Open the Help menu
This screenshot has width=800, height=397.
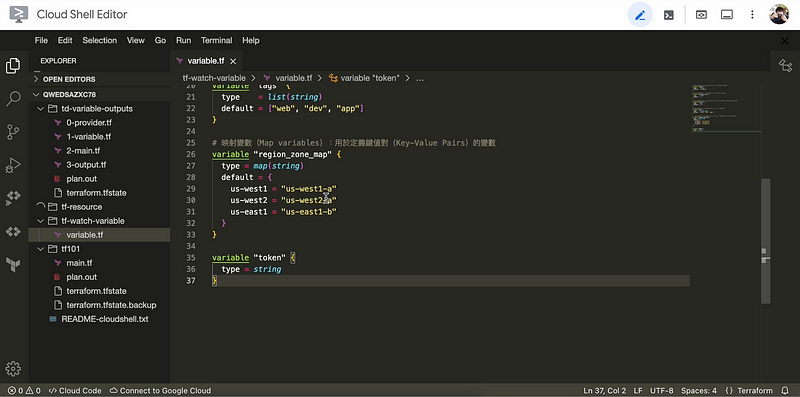(251, 40)
